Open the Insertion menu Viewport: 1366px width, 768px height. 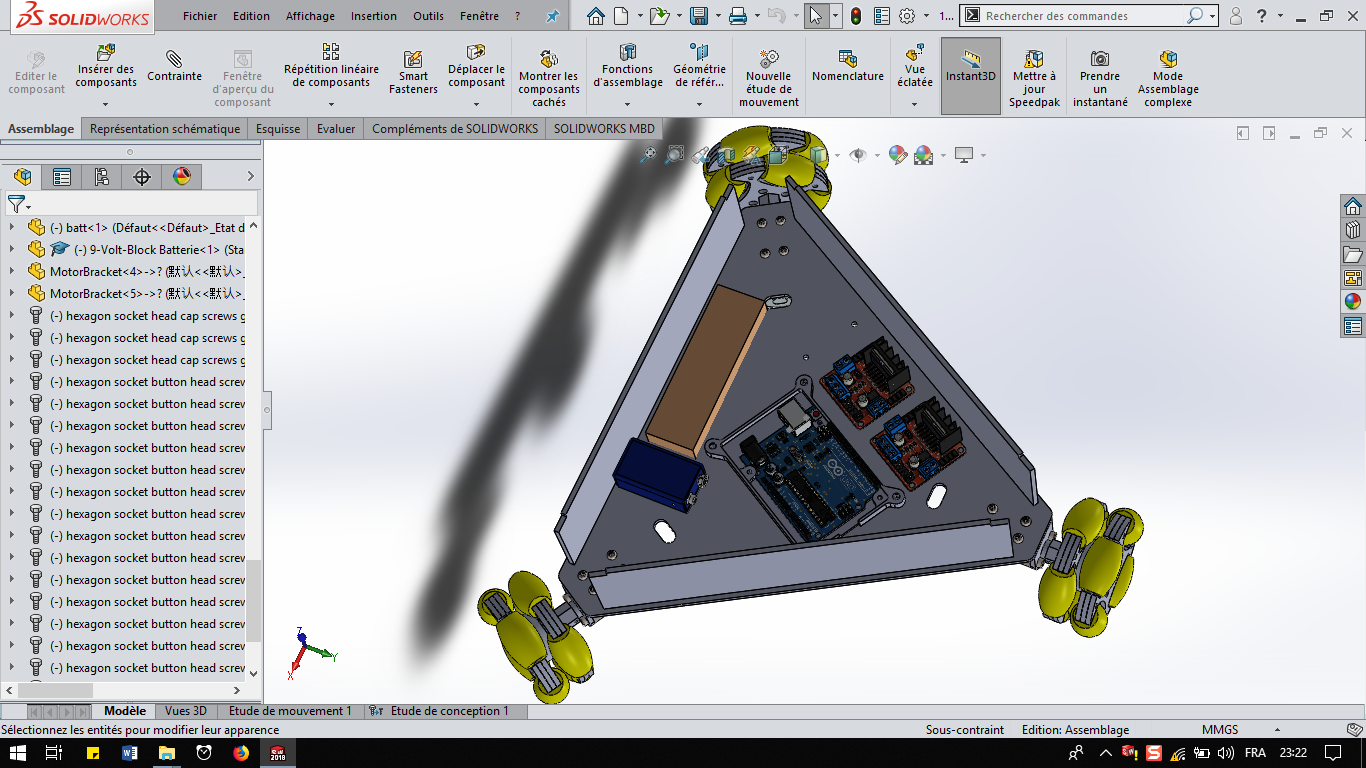pos(373,16)
